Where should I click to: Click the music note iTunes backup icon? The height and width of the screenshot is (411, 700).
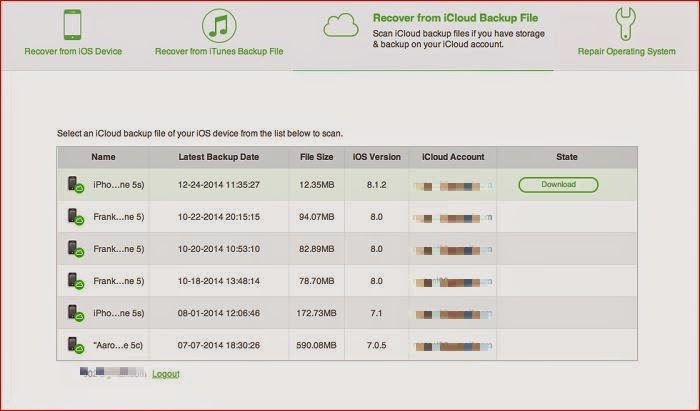(219, 26)
